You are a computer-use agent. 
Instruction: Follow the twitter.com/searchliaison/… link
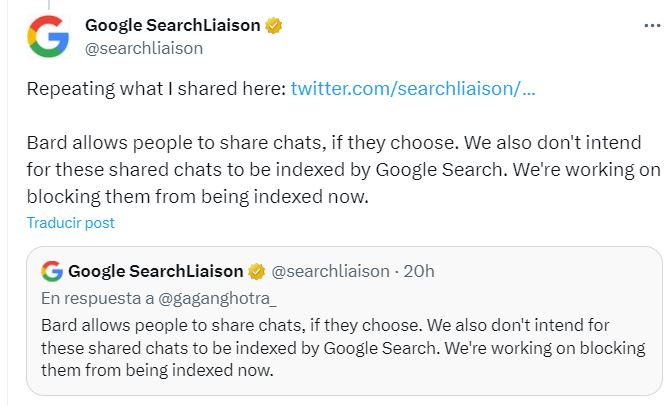[x=413, y=89]
